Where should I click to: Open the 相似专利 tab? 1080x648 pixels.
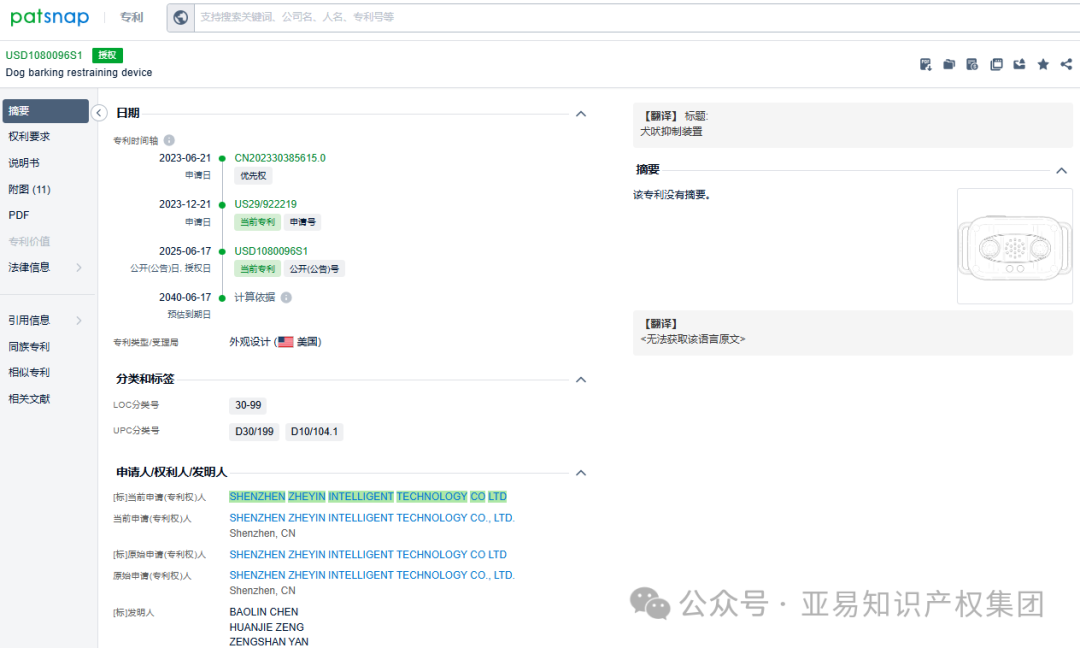point(29,373)
